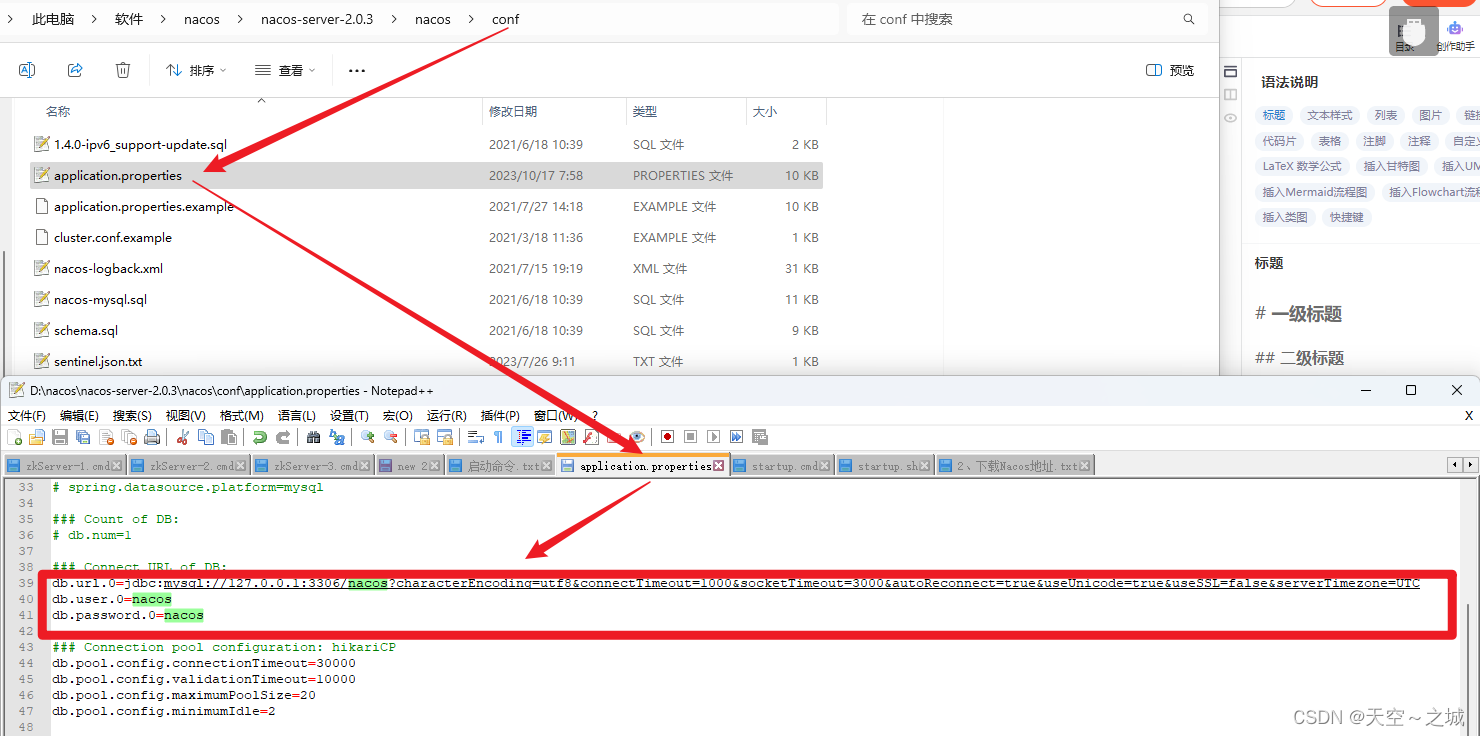1480x736 pixels.
Task: Select the nacos-mysql.sql file row
Action: (x=427, y=299)
